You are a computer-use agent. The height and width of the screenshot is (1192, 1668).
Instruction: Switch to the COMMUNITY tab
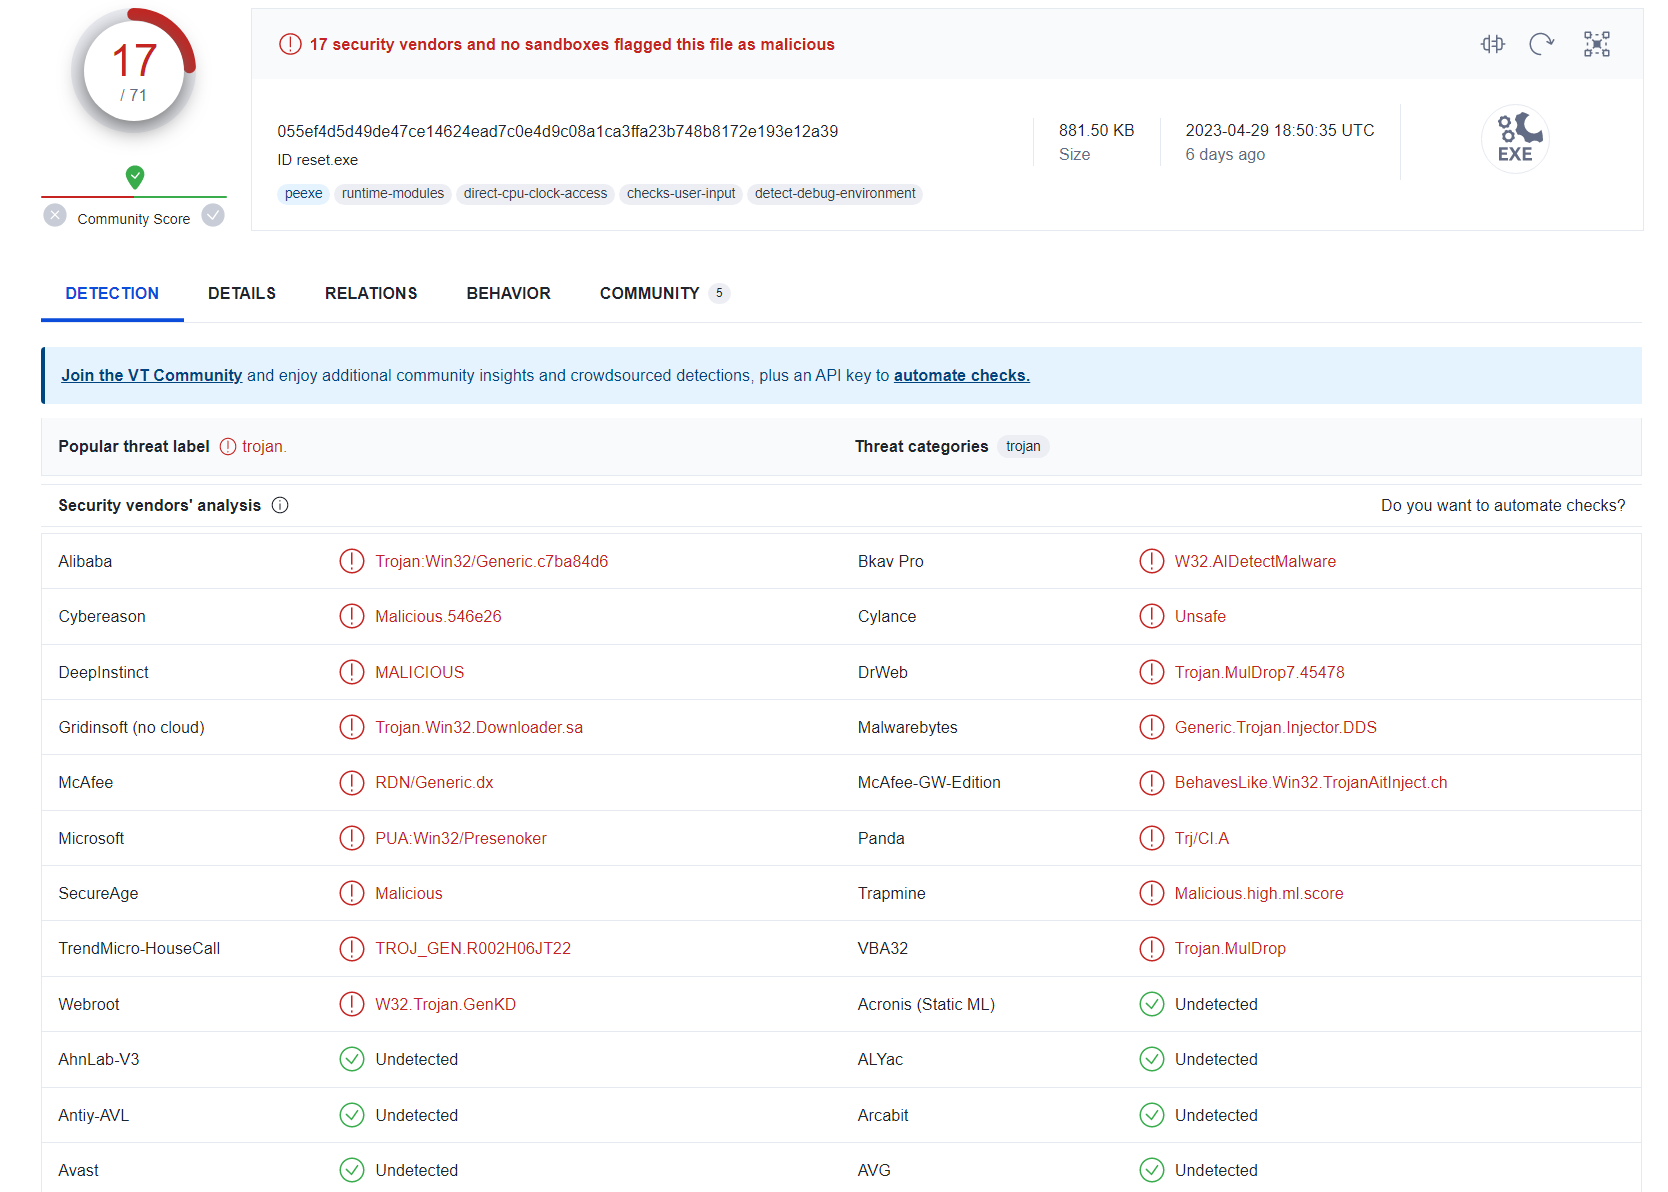(648, 293)
